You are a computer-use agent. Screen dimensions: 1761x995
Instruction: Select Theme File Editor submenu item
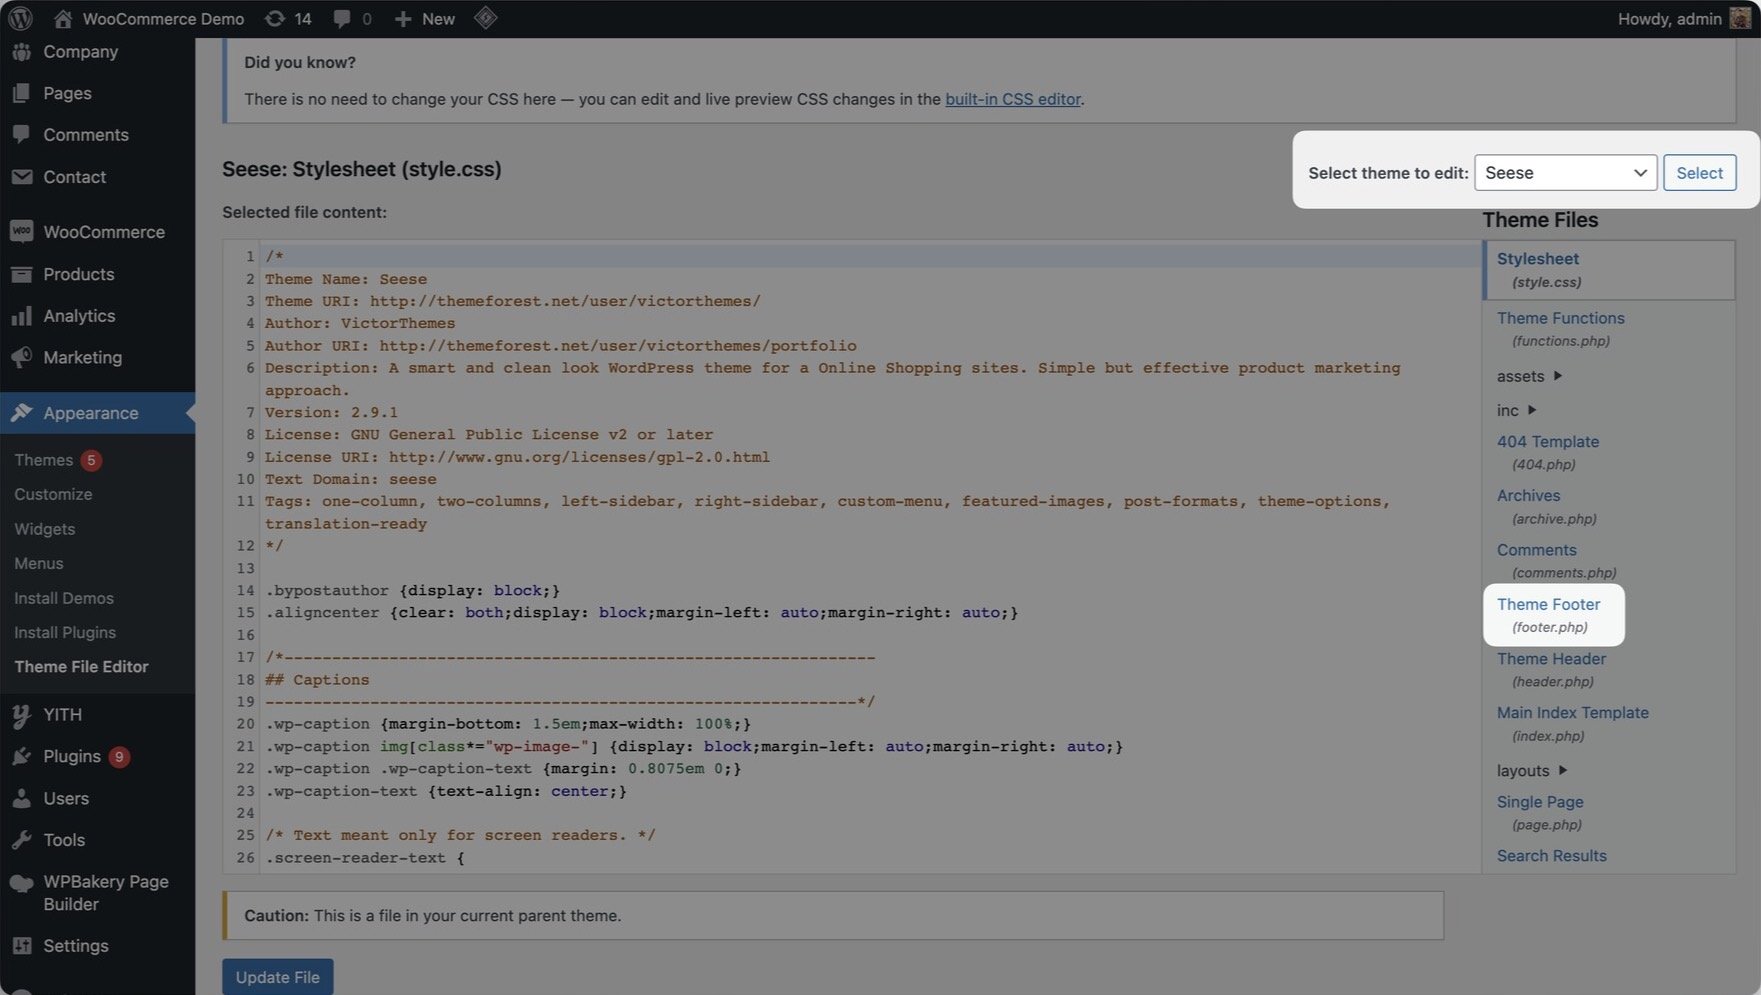81,667
